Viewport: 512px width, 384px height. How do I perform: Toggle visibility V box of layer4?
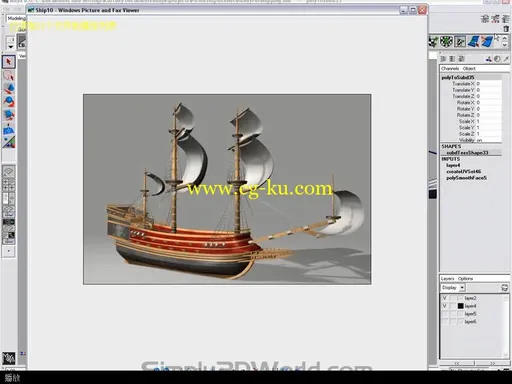pos(445,306)
